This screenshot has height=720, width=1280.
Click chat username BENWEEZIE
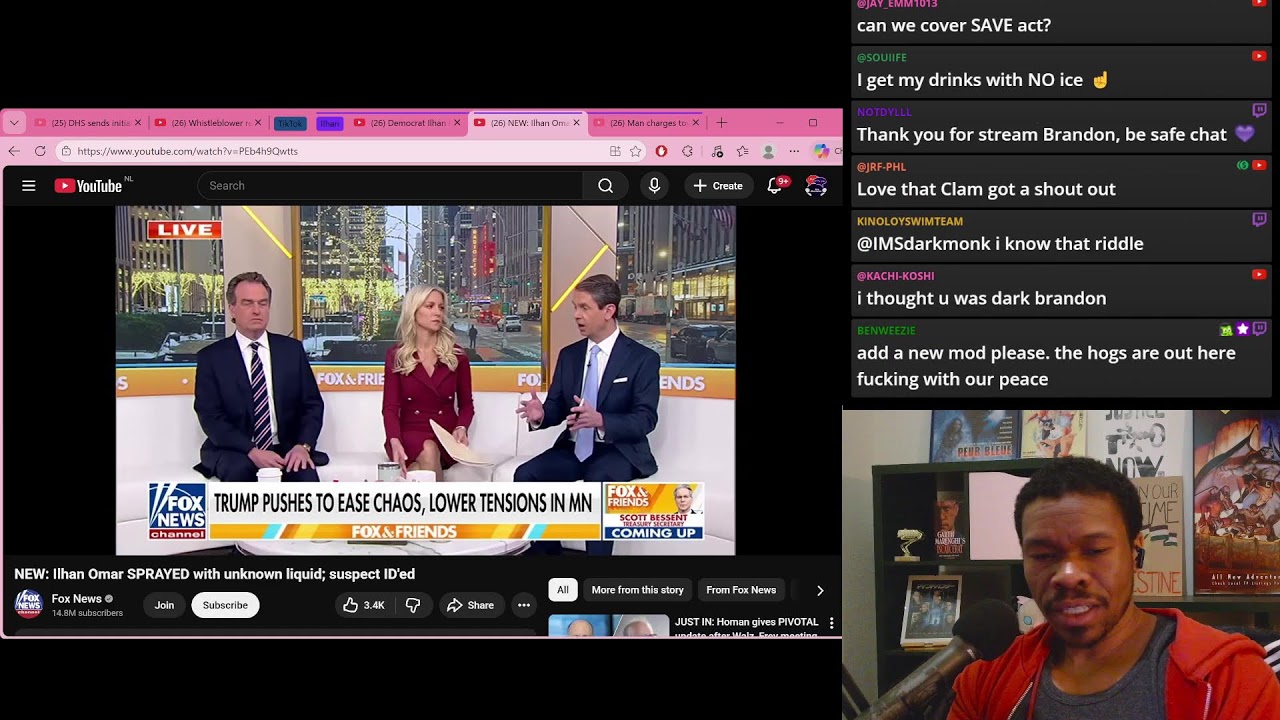[886, 330]
